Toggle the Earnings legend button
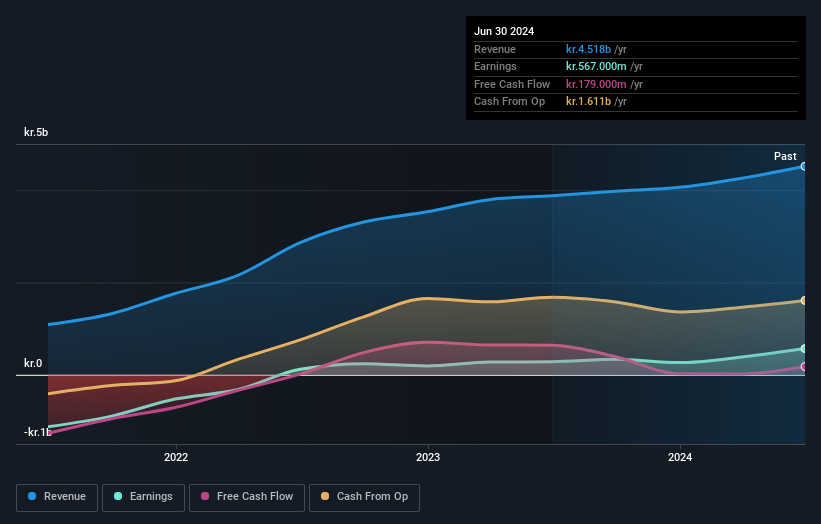The height and width of the screenshot is (524, 821). 143,497
